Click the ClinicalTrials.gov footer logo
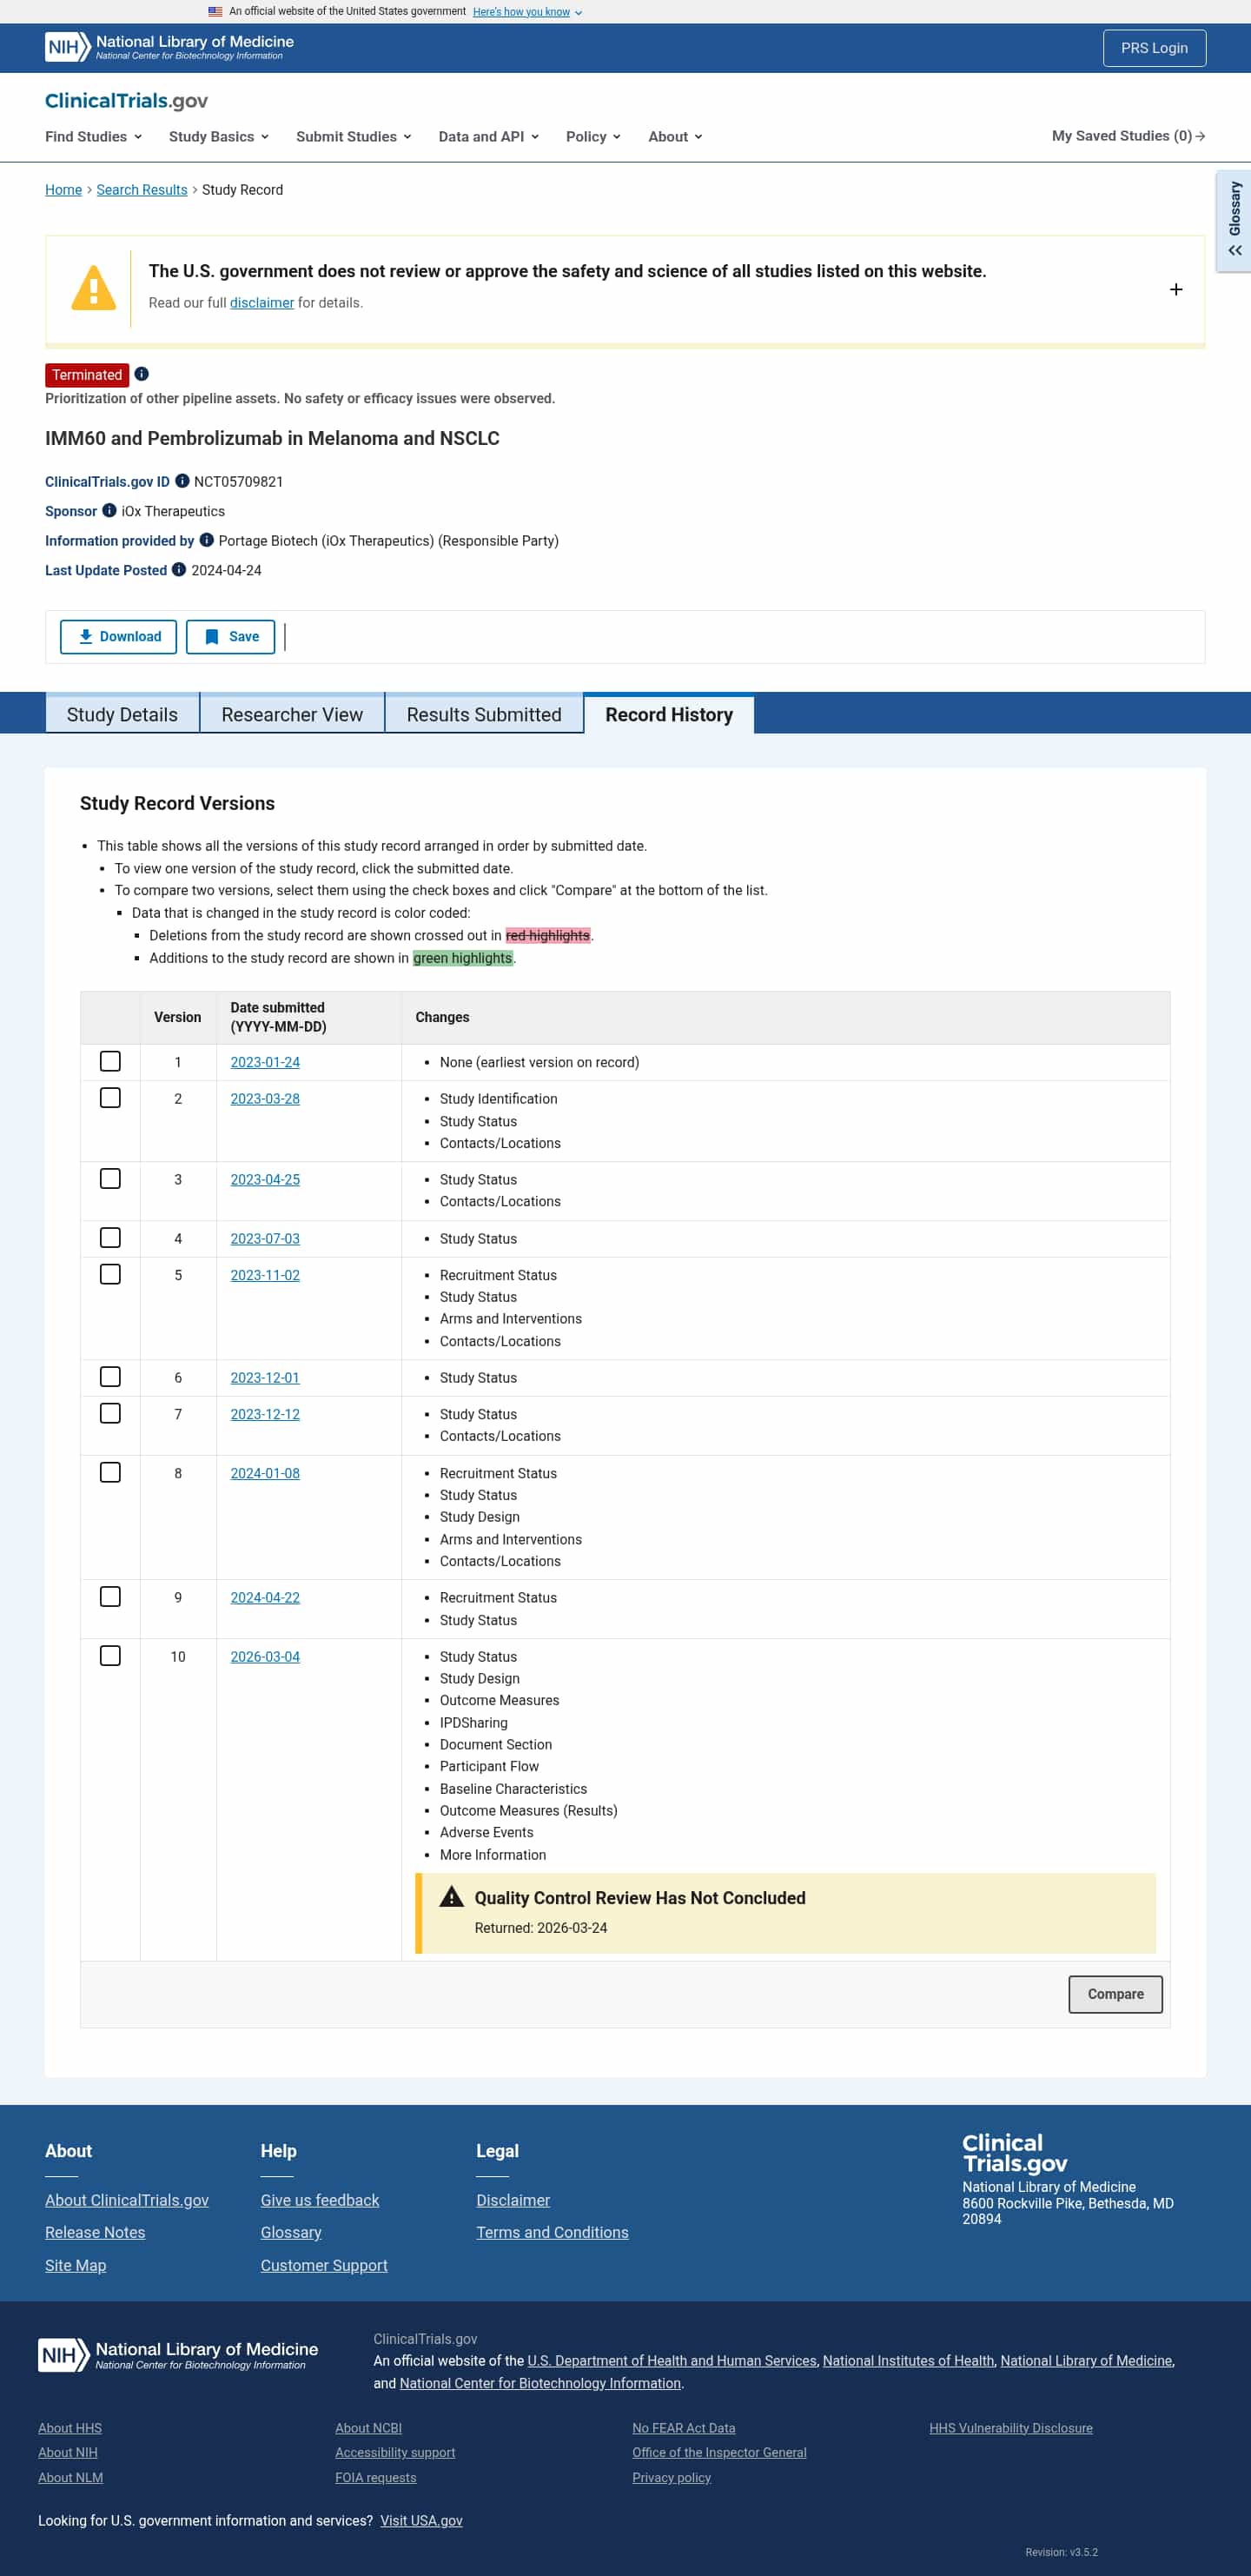The image size is (1251, 2576). click(x=1014, y=2153)
